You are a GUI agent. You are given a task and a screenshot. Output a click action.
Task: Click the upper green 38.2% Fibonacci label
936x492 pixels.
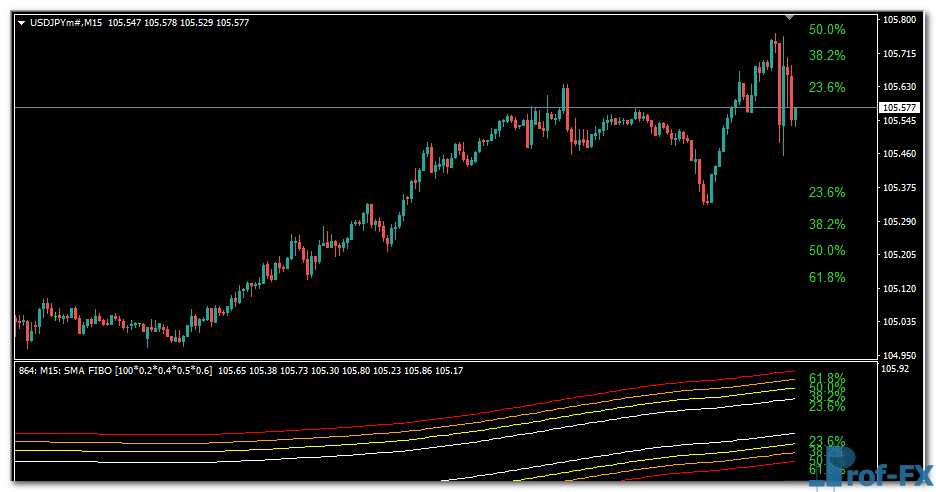827,56
